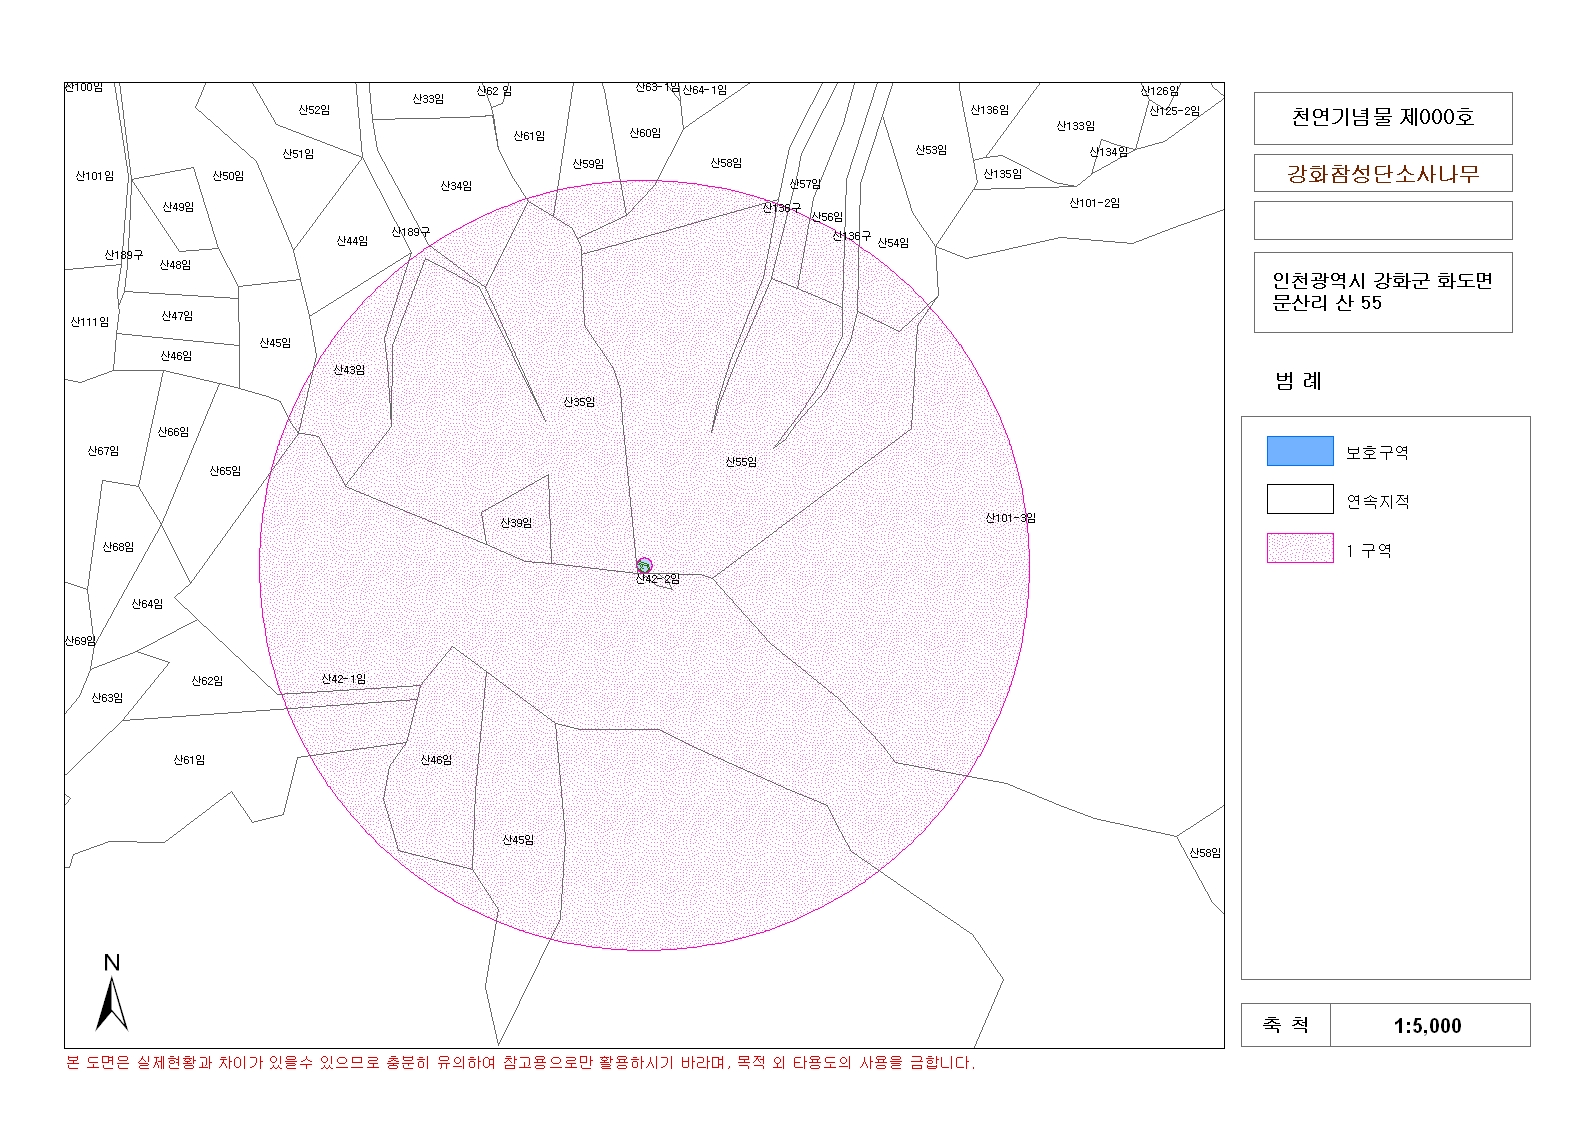Select parcel label 산45임 inside the pink circle

(x=518, y=840)
